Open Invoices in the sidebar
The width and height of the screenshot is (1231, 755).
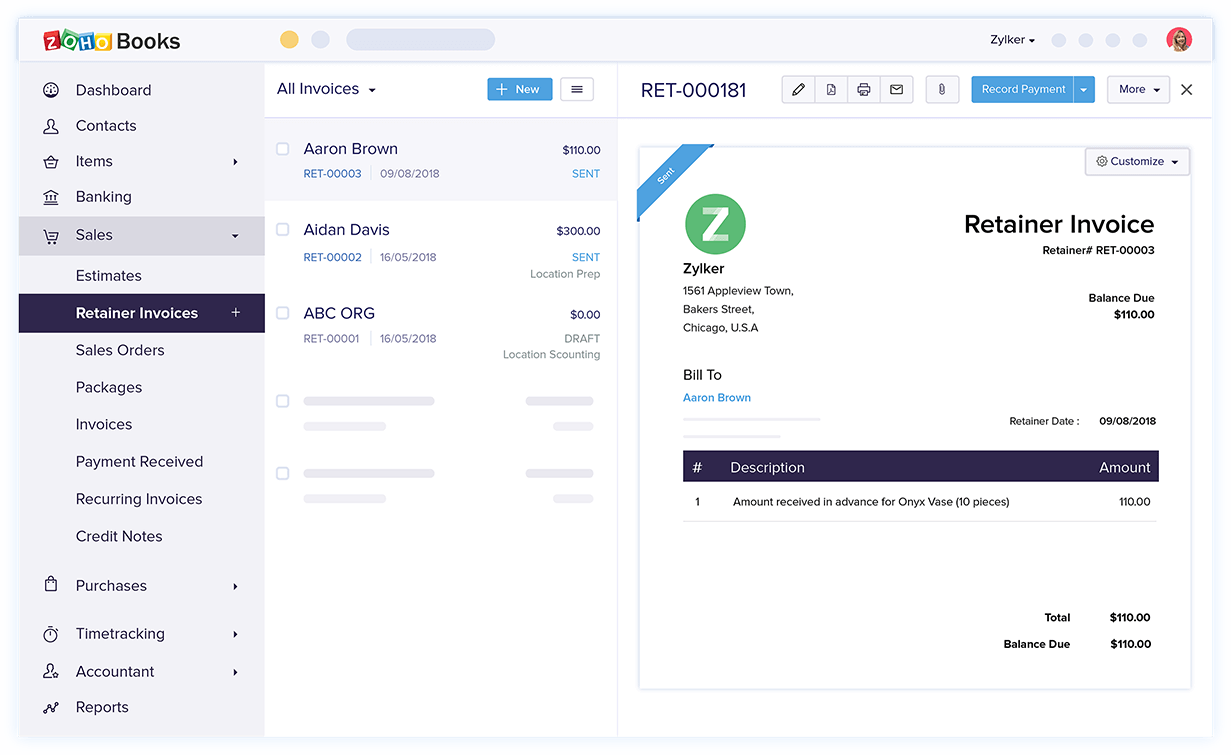(x=104, y=424)
